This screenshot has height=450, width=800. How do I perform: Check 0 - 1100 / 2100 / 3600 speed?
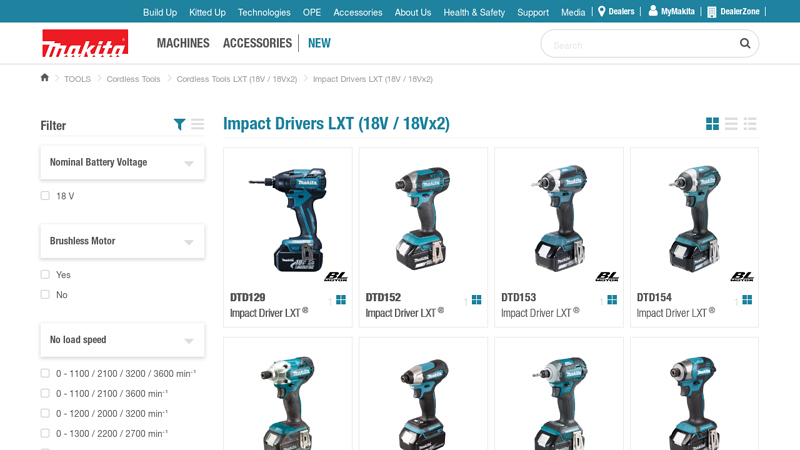click(45, 393)
